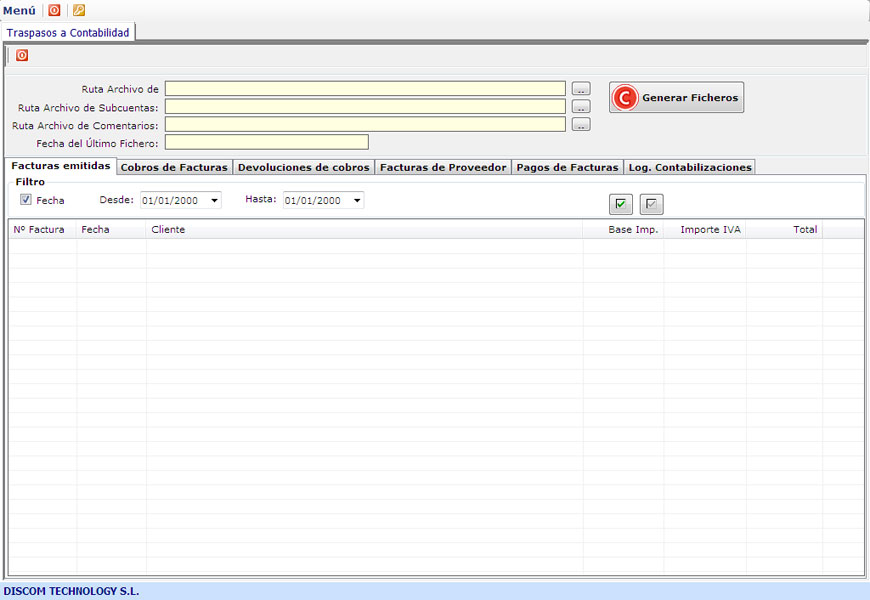Click the gray deselect-all checkmark button
The image size is (870, 600).
point(651,204)
